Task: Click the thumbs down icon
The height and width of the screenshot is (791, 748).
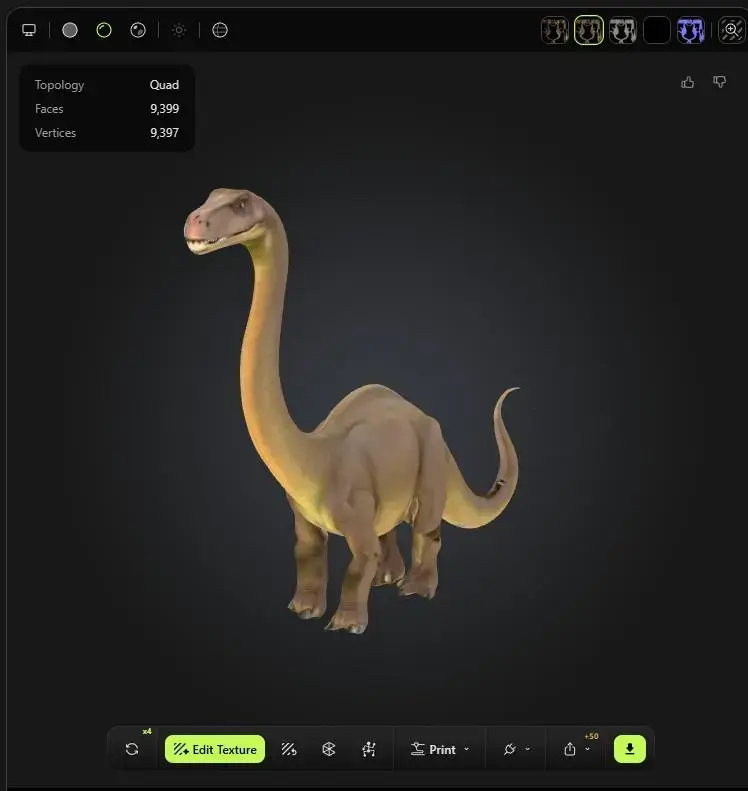Action: pyautogui.click(x=719, y=82)
